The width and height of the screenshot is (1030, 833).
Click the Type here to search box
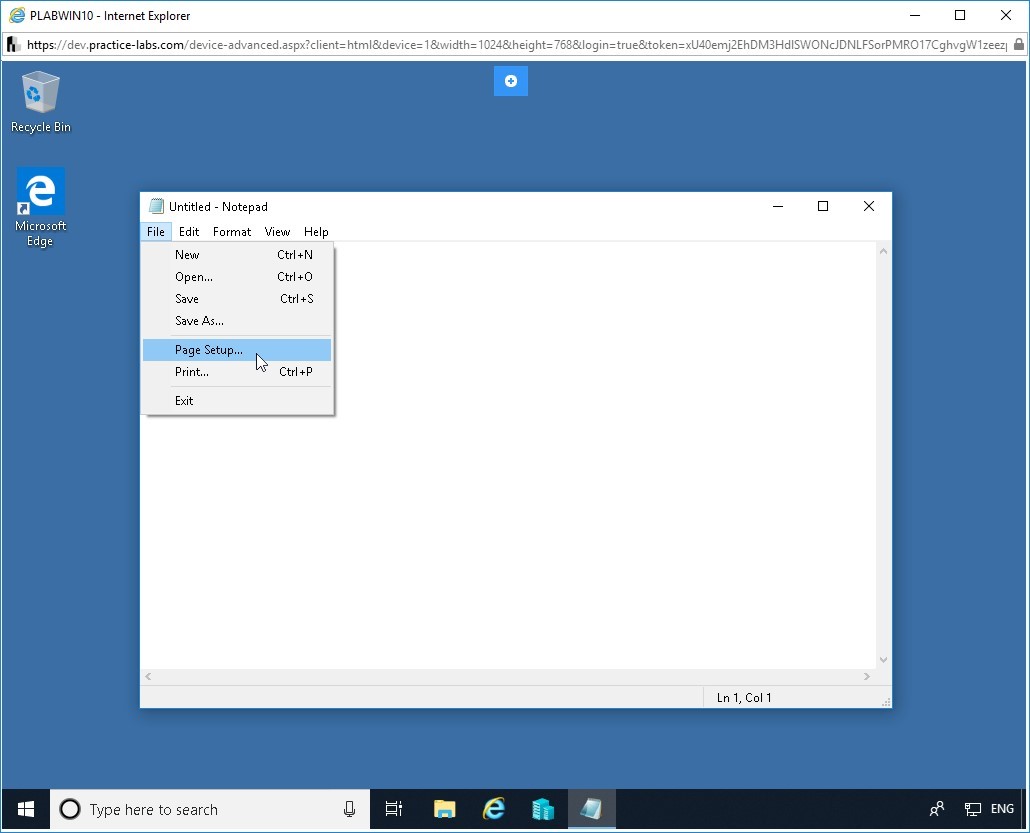tap(210, 809)
